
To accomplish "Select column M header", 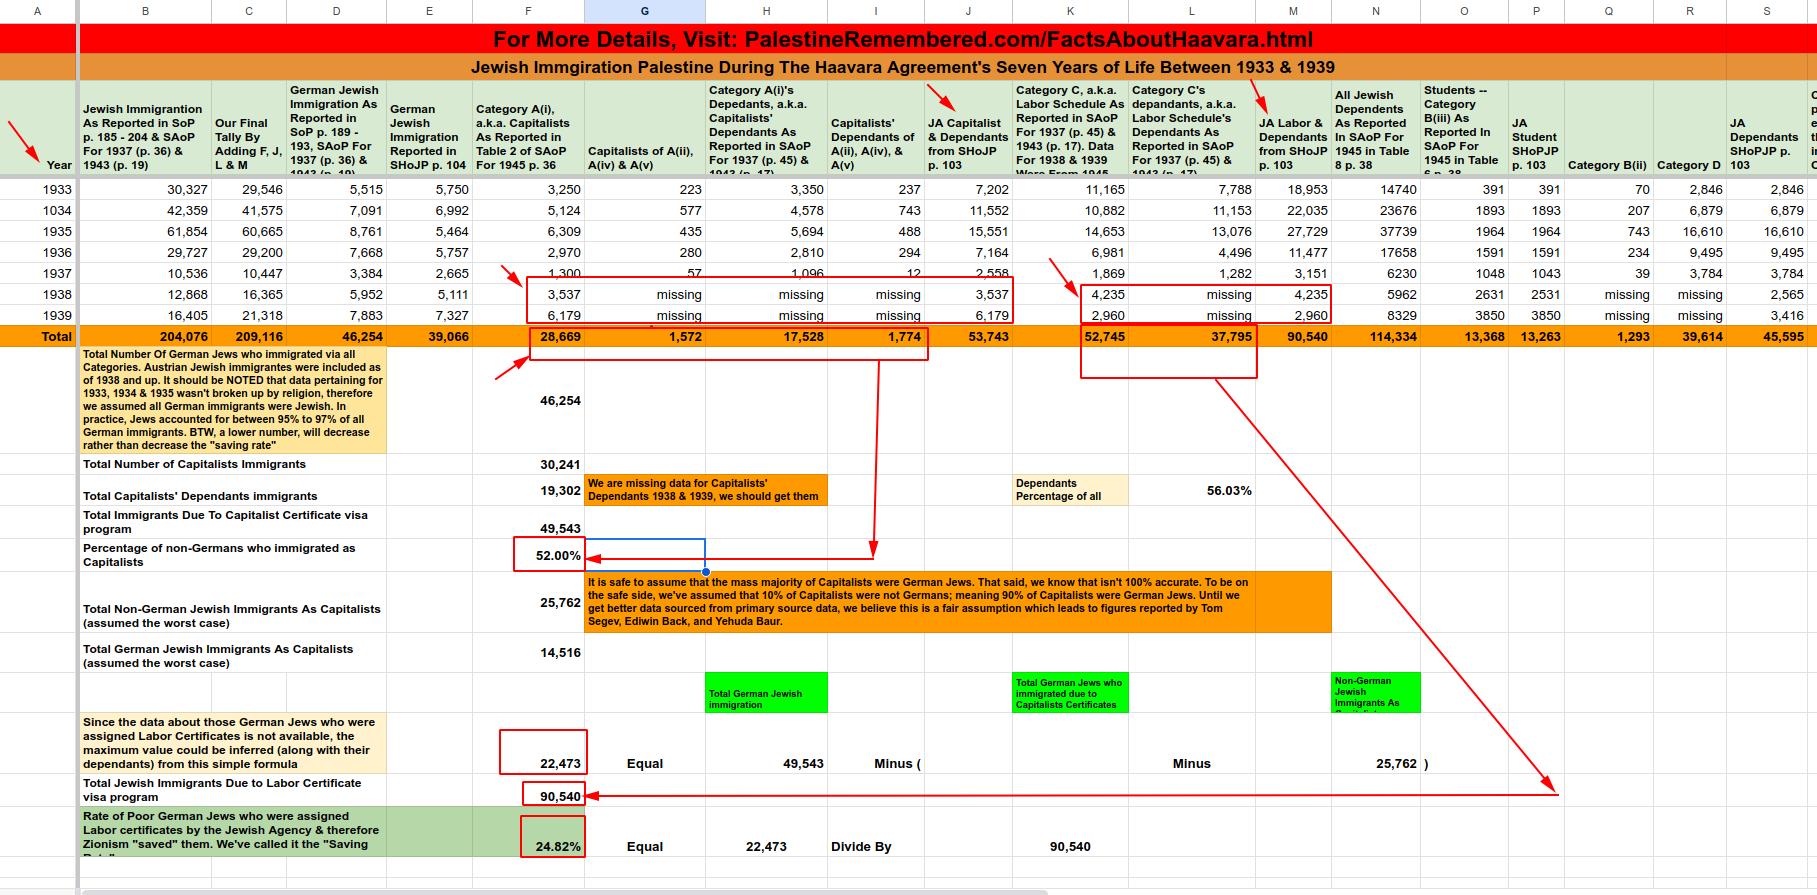I will click(1293, 11).
